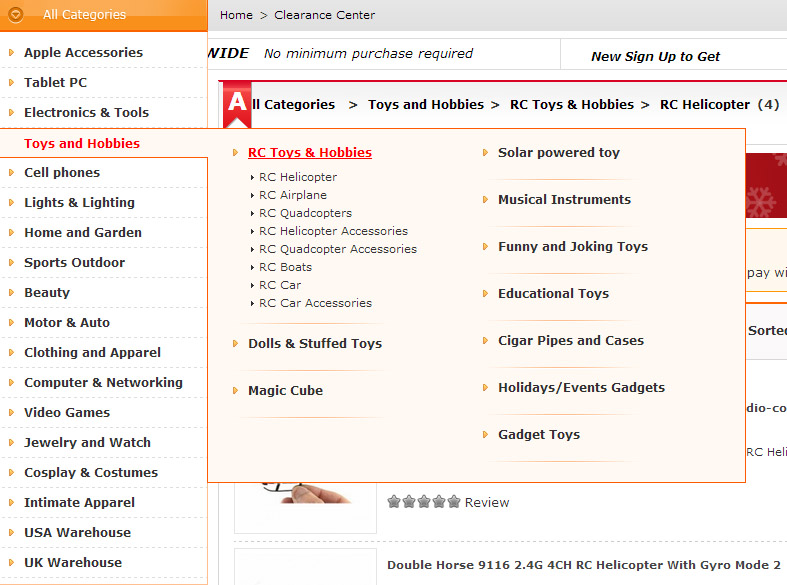
Task: Open Educational Toys category
Action: coord(553,294)
